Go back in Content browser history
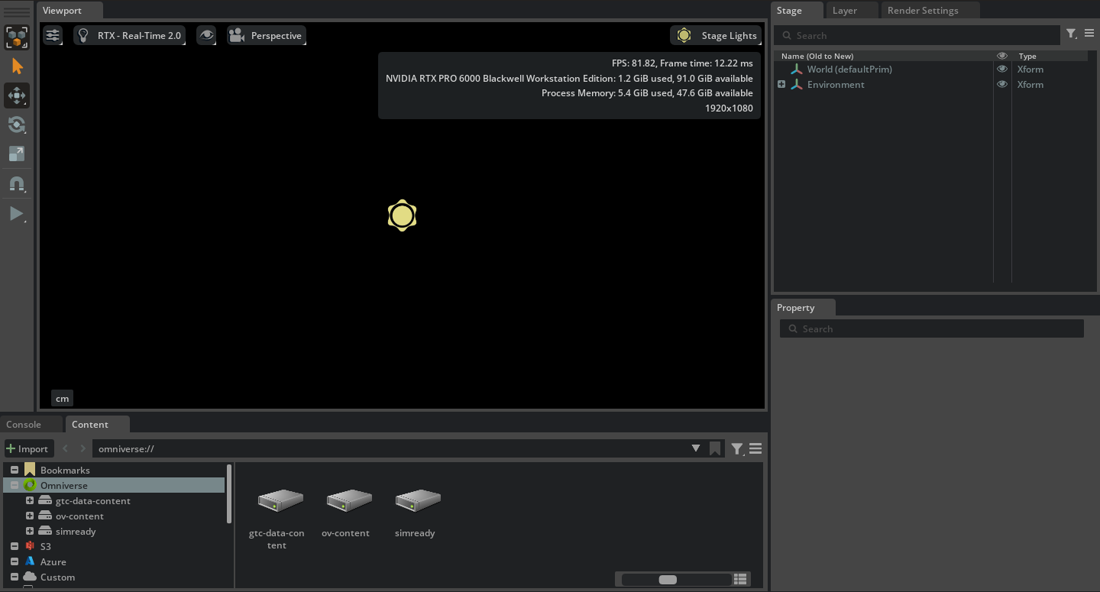Screen dimensions: 1100x592 coord(66,448)
